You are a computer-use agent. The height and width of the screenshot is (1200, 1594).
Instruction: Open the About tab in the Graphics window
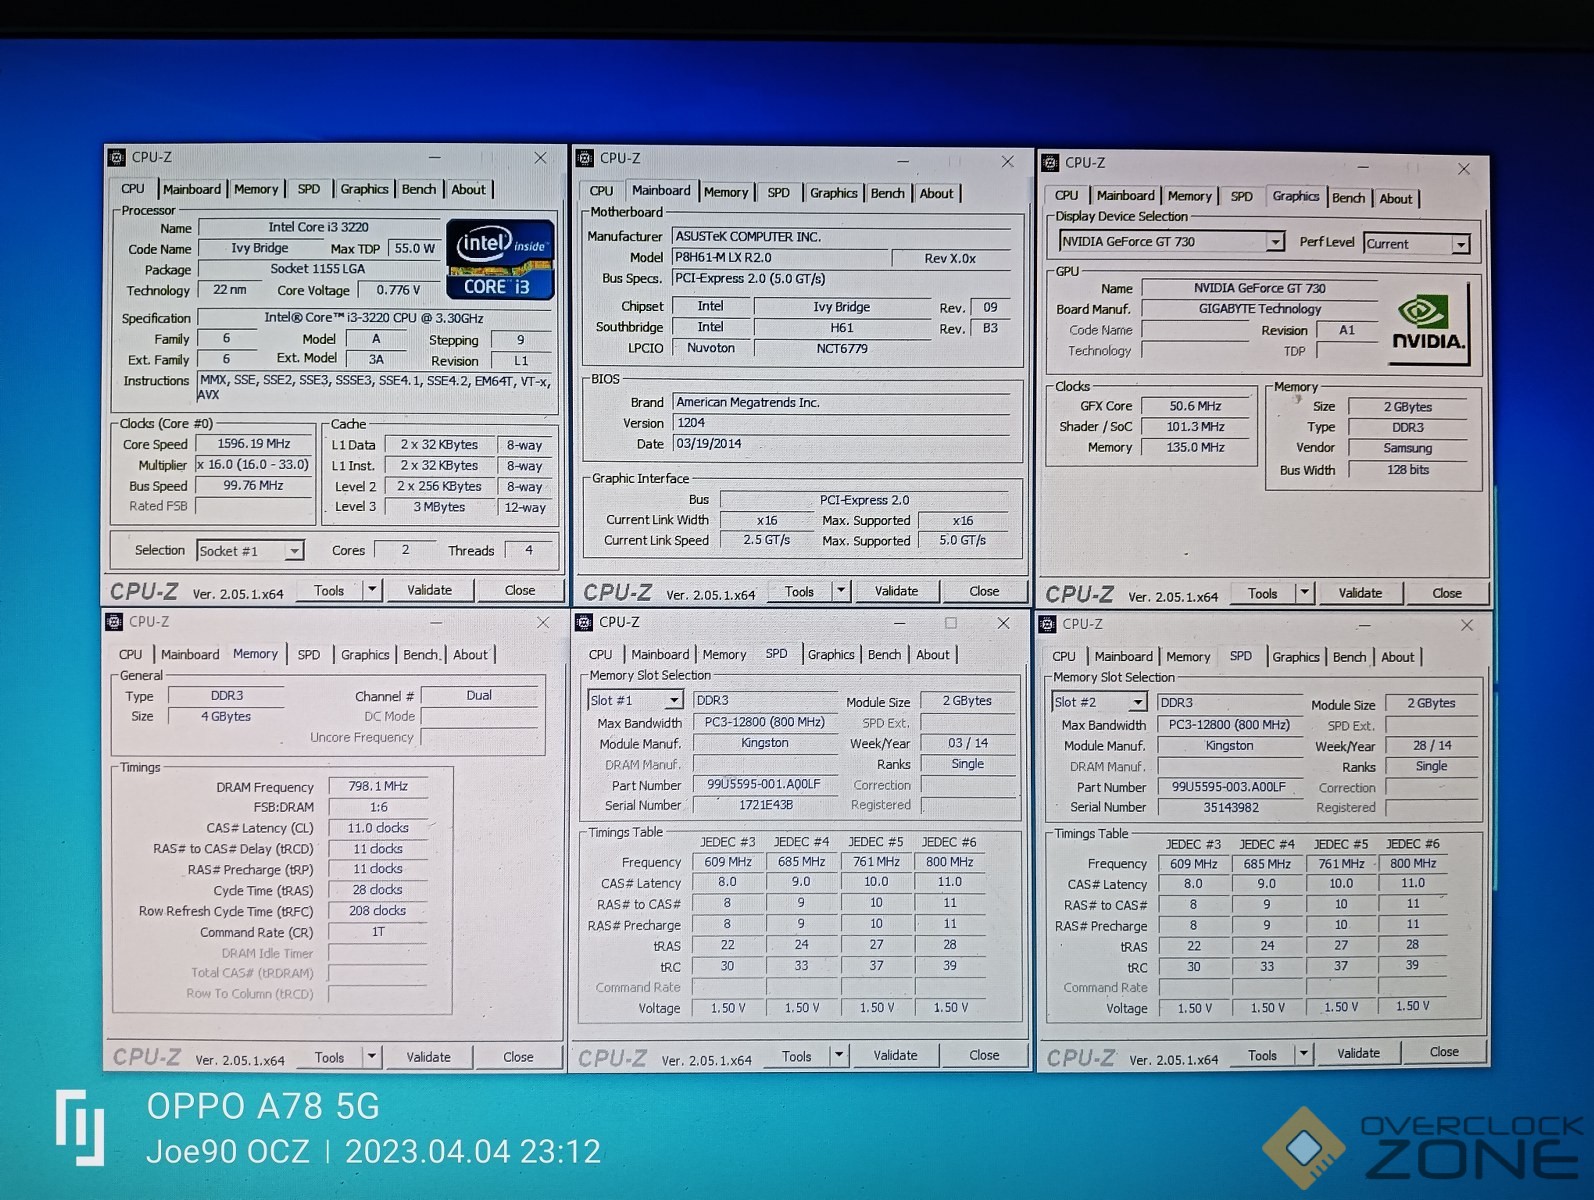coord(1396,198)
